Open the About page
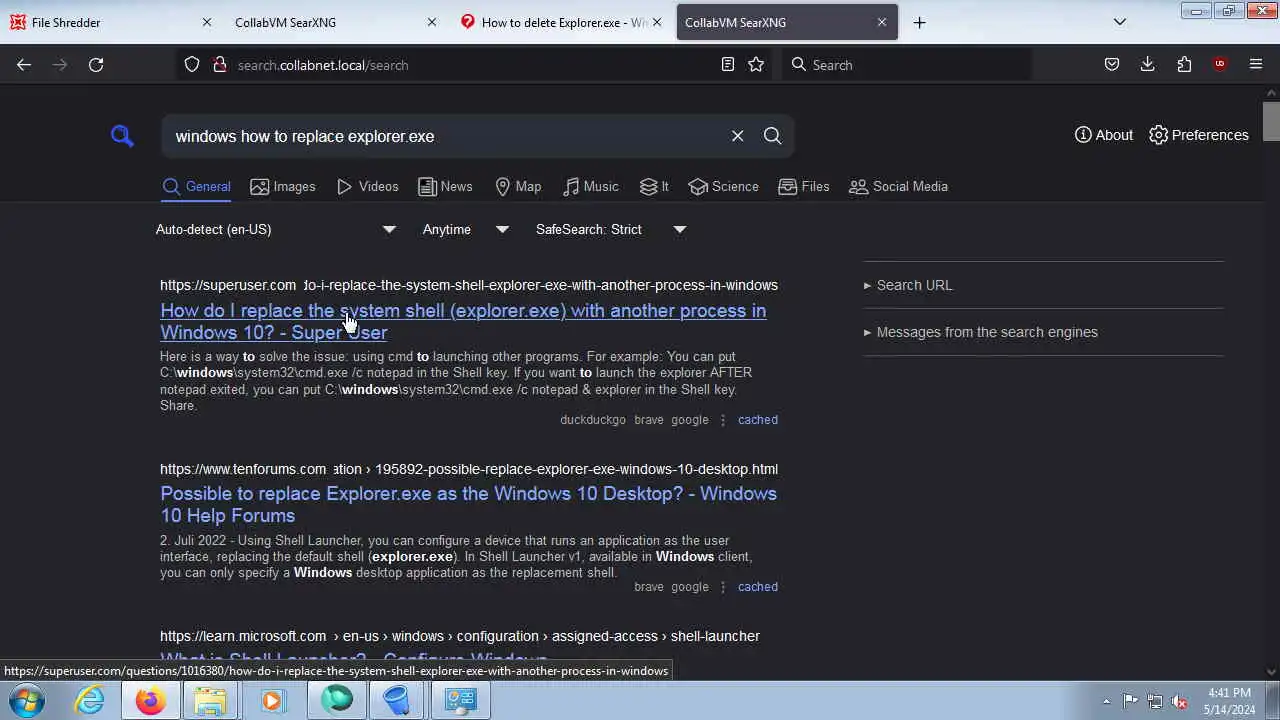 tap(1104, 135)
